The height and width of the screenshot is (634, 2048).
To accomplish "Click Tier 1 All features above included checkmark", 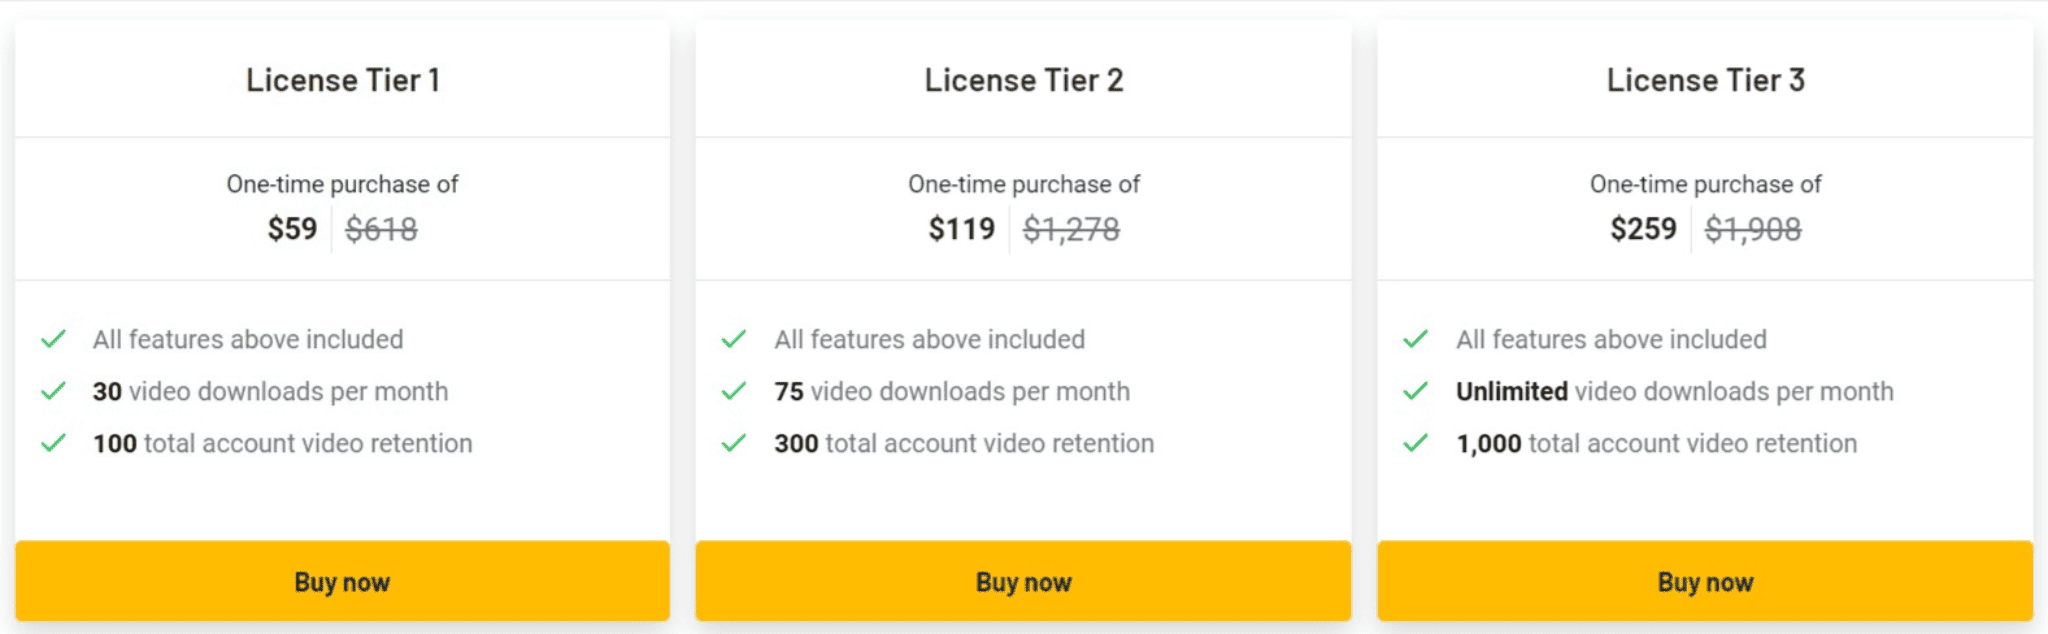I will pos(53,339).
